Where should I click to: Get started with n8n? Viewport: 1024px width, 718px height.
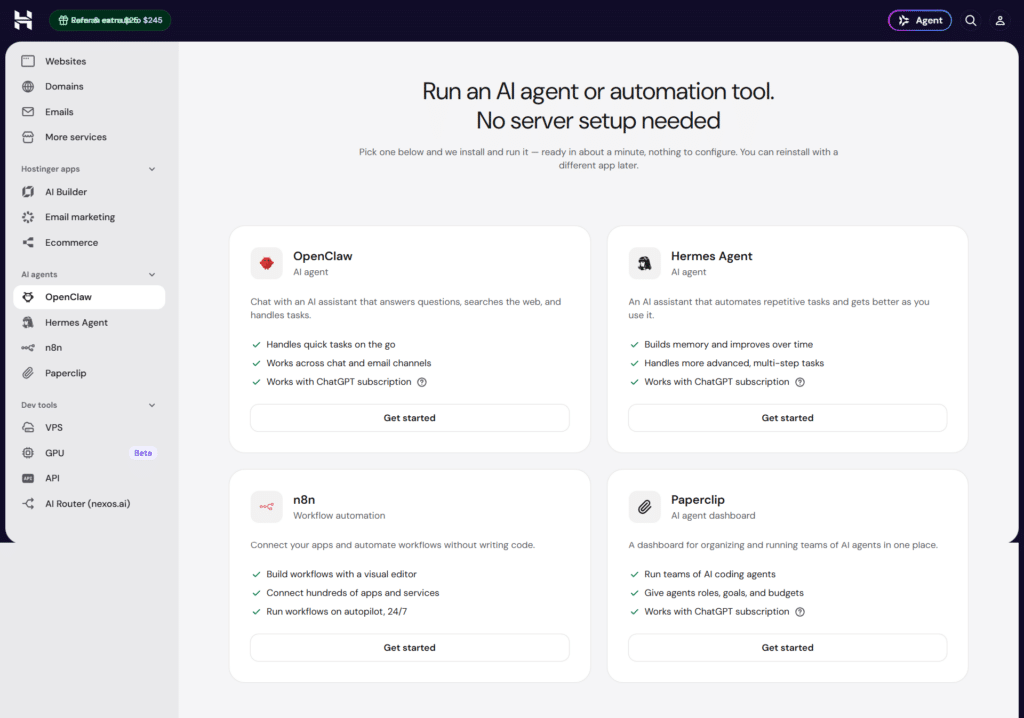[x=409, y=648]
